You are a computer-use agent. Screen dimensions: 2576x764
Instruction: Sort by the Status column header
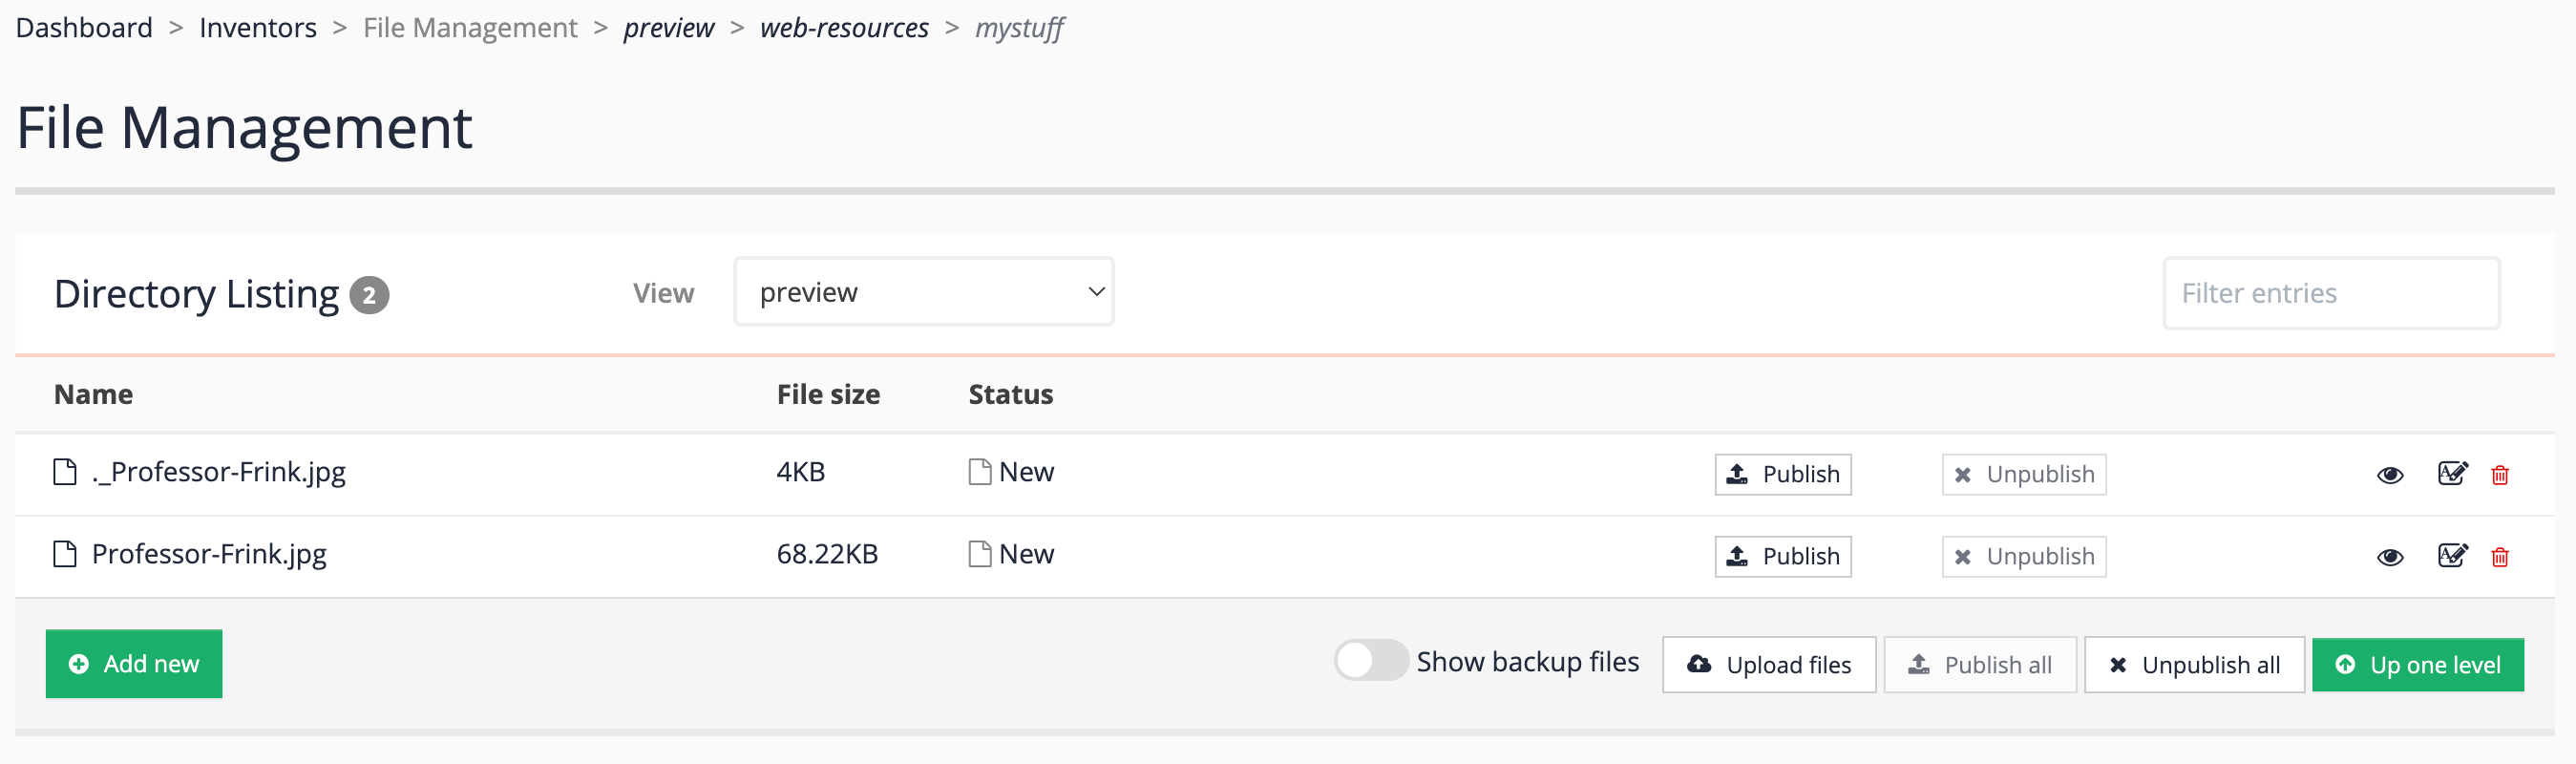(x=1010, y=394)
